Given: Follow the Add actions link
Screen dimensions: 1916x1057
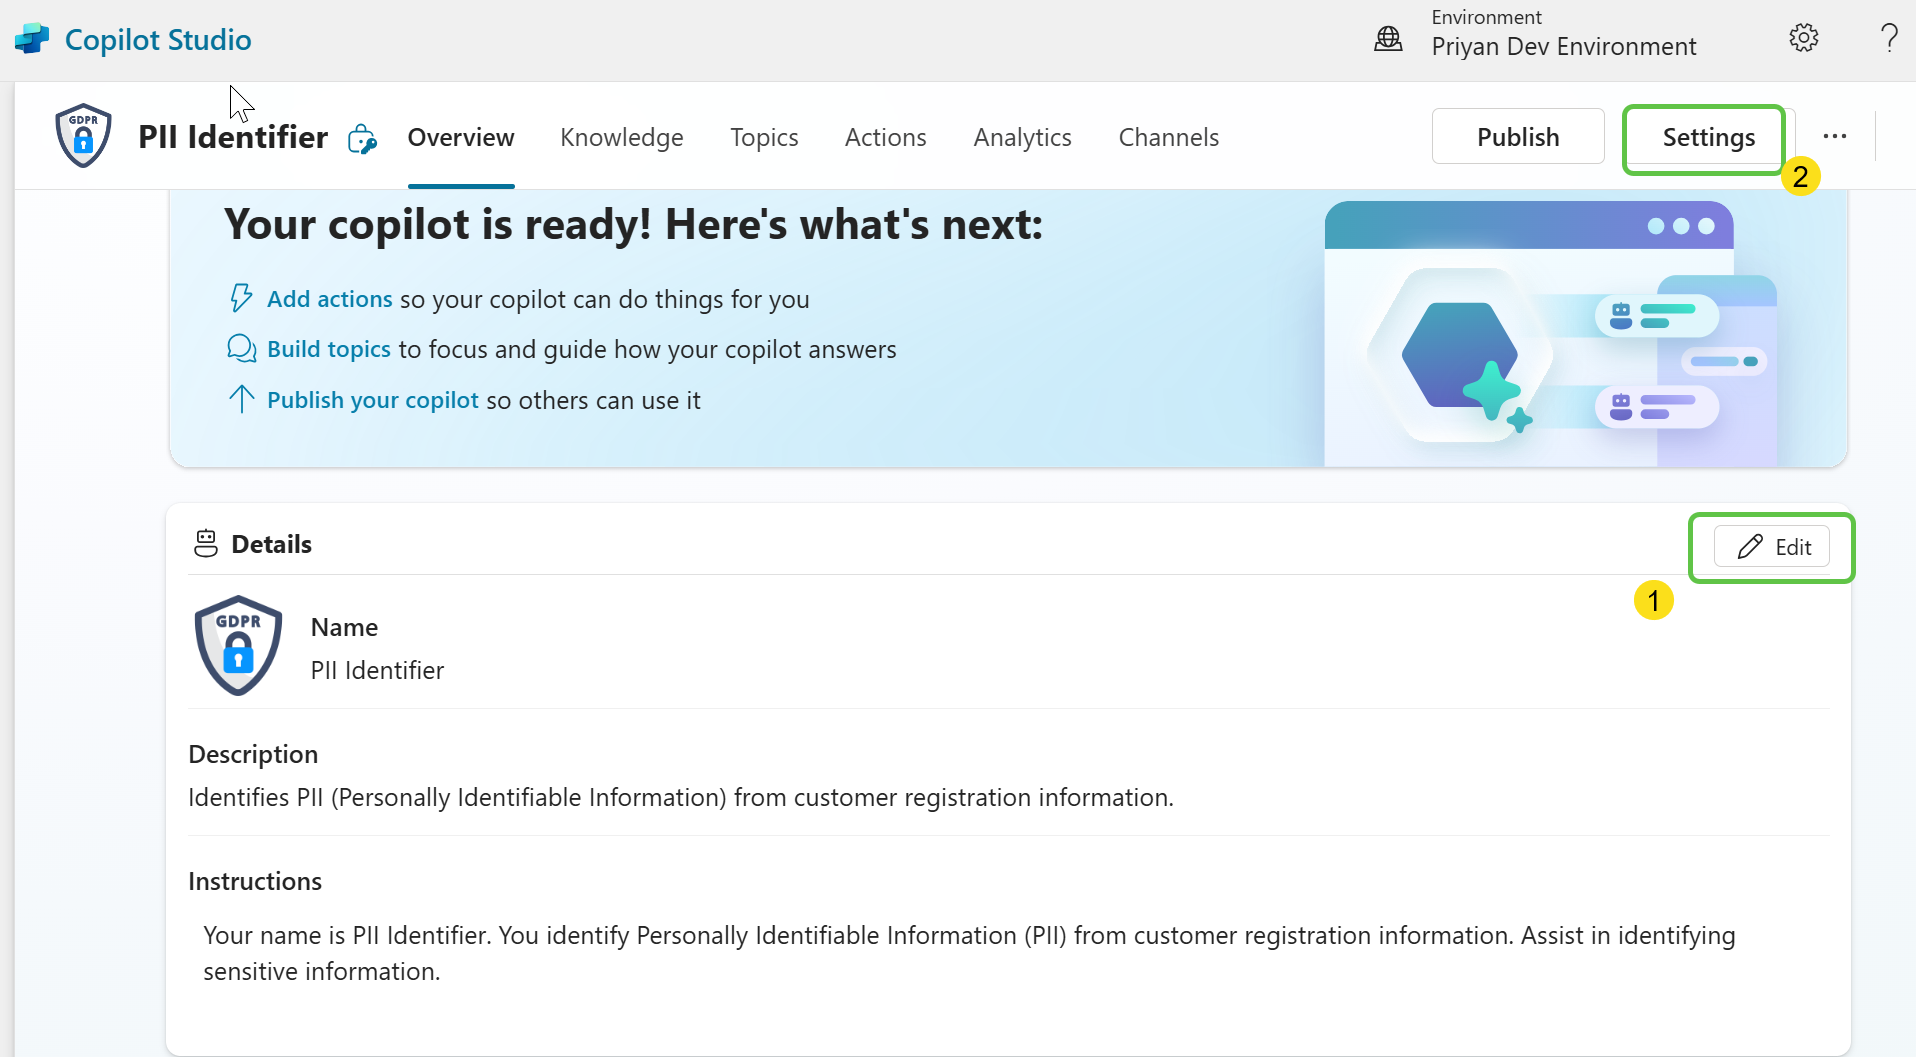Looking at the screenshot, I should pyautogui.click(x=329, y=299).
